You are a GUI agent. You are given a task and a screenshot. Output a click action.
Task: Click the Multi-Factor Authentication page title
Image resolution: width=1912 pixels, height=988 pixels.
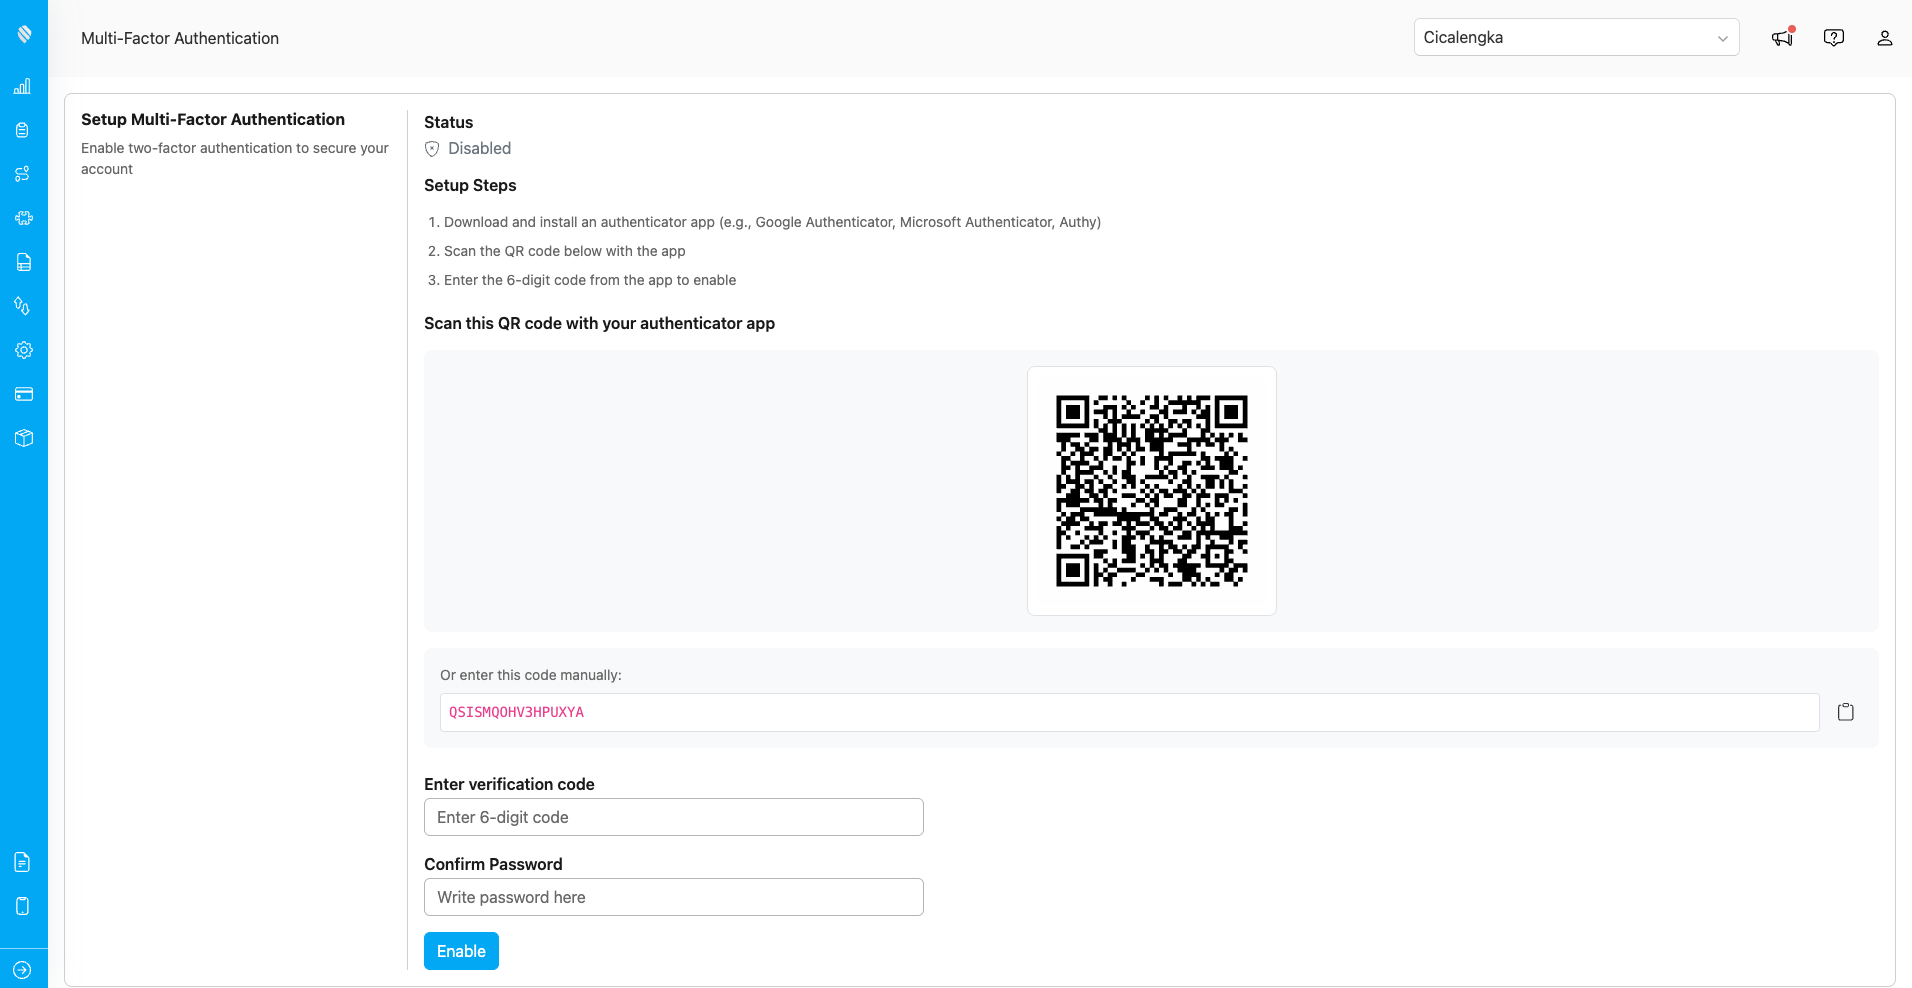180,38
